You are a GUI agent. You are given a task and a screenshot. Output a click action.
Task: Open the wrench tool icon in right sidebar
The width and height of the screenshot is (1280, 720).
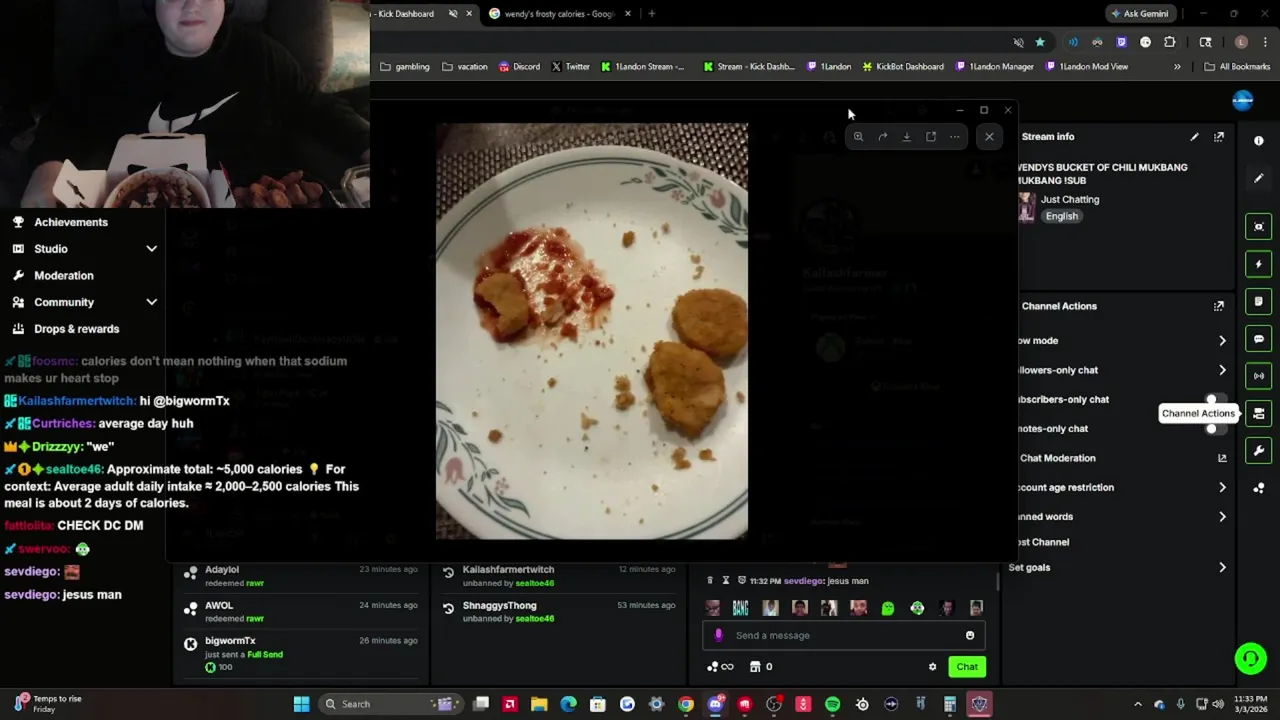[x=1259, y=450]
